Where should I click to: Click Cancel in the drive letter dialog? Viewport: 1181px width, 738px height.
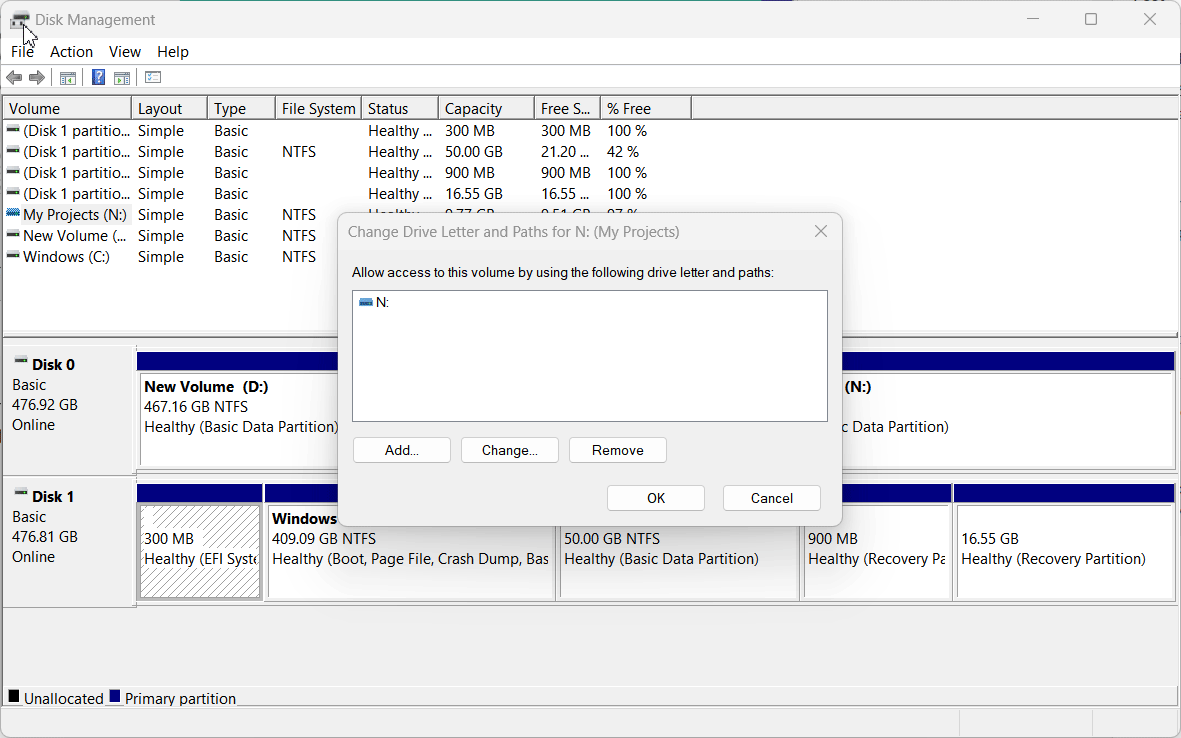(772, 498)
